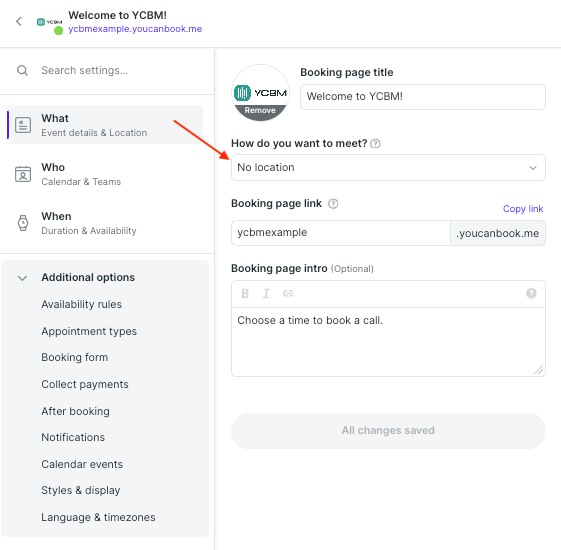The width and height of the screenshot is (561, 550).
Task: Open the What event details tab
Action: point(105,125)
